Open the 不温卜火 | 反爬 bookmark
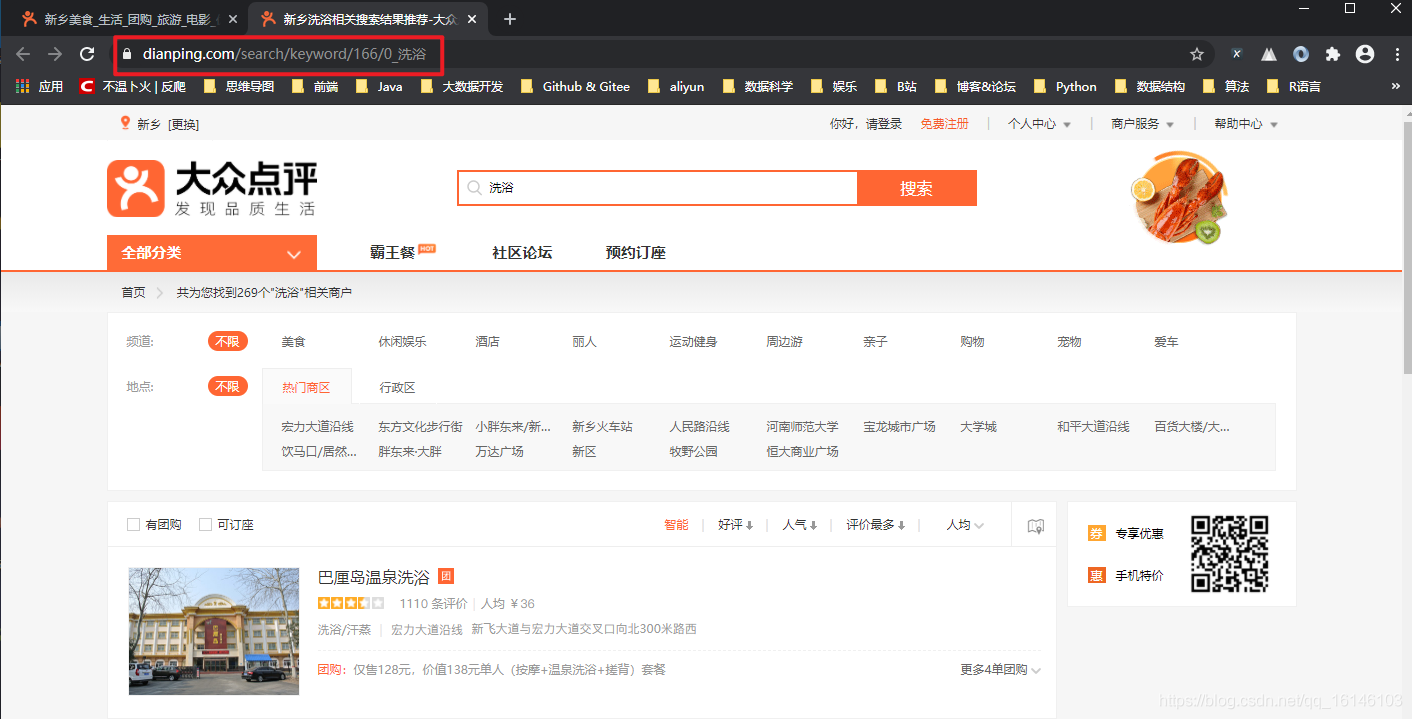 click(x=133, y=87)
